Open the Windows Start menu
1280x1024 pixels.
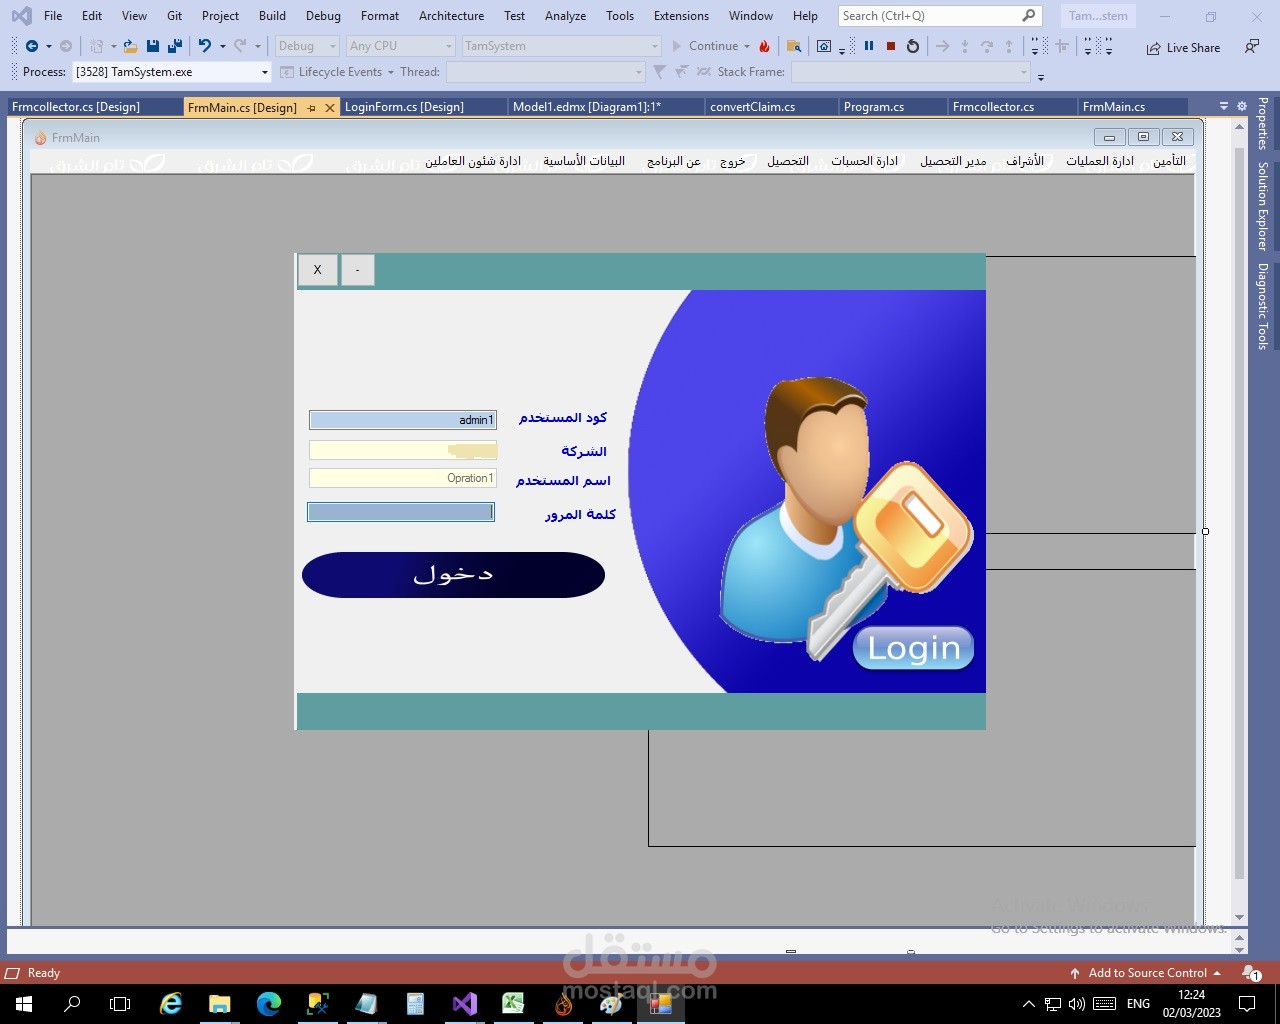pos(24,1004)
